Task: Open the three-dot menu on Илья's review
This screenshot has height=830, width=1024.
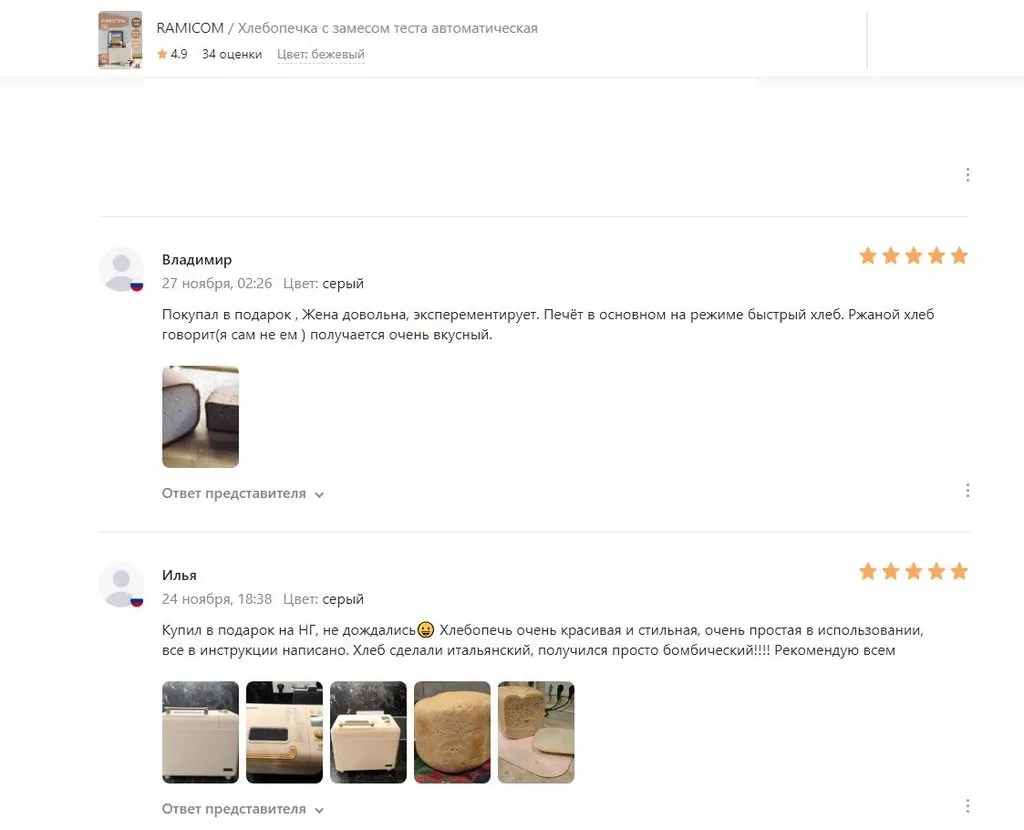Action: [x=967, y=806]
